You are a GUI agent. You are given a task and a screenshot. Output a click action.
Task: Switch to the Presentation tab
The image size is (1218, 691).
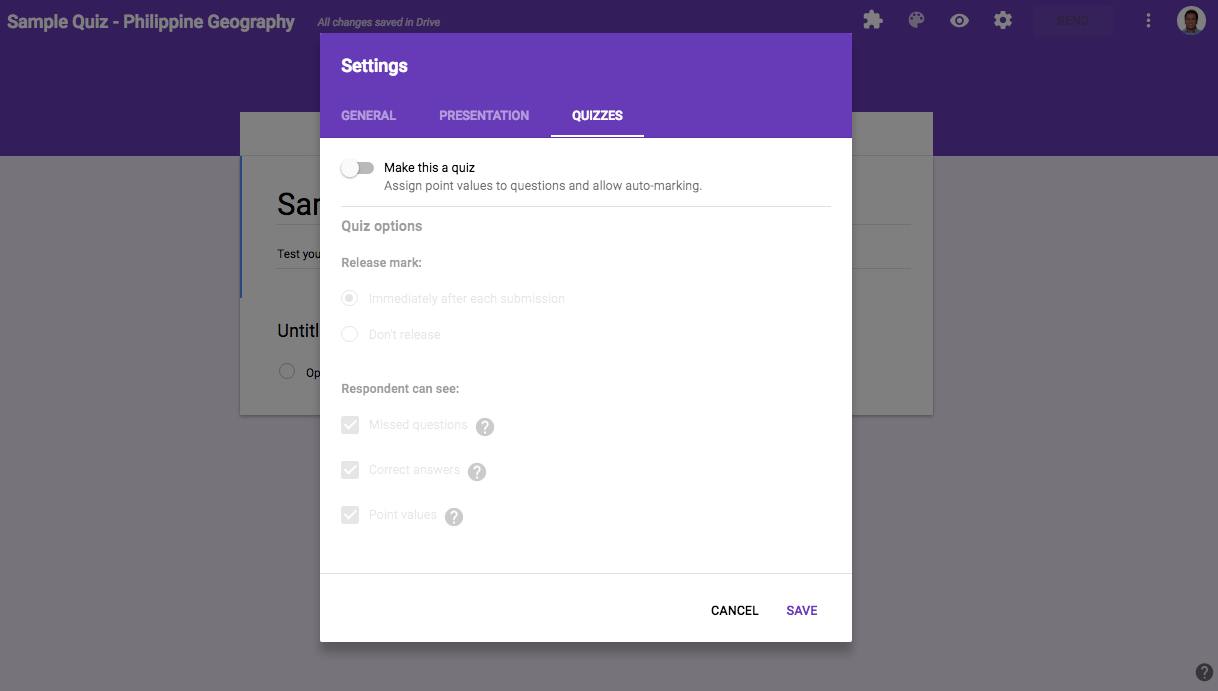(x=484, y=116)
